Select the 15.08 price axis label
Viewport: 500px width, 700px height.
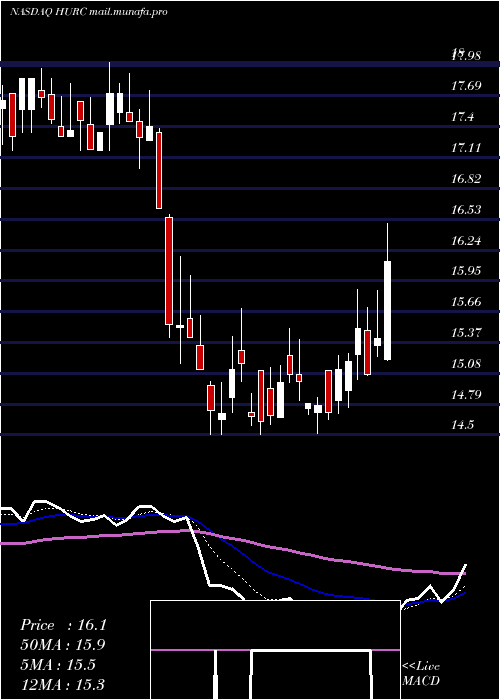[x=467, y=364]
